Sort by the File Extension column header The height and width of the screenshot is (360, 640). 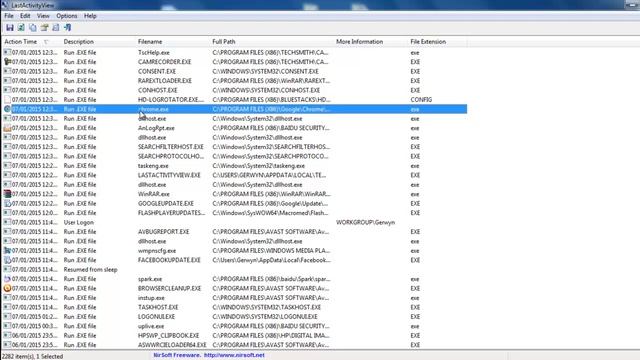coord(438,42)
